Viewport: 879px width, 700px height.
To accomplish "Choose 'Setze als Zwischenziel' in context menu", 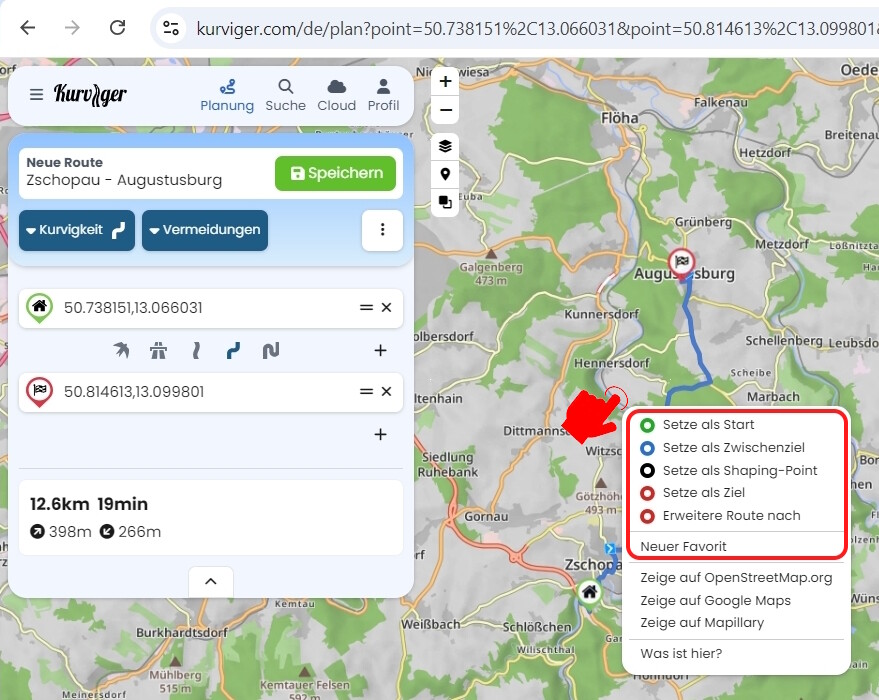I will (x=733, y=448).
